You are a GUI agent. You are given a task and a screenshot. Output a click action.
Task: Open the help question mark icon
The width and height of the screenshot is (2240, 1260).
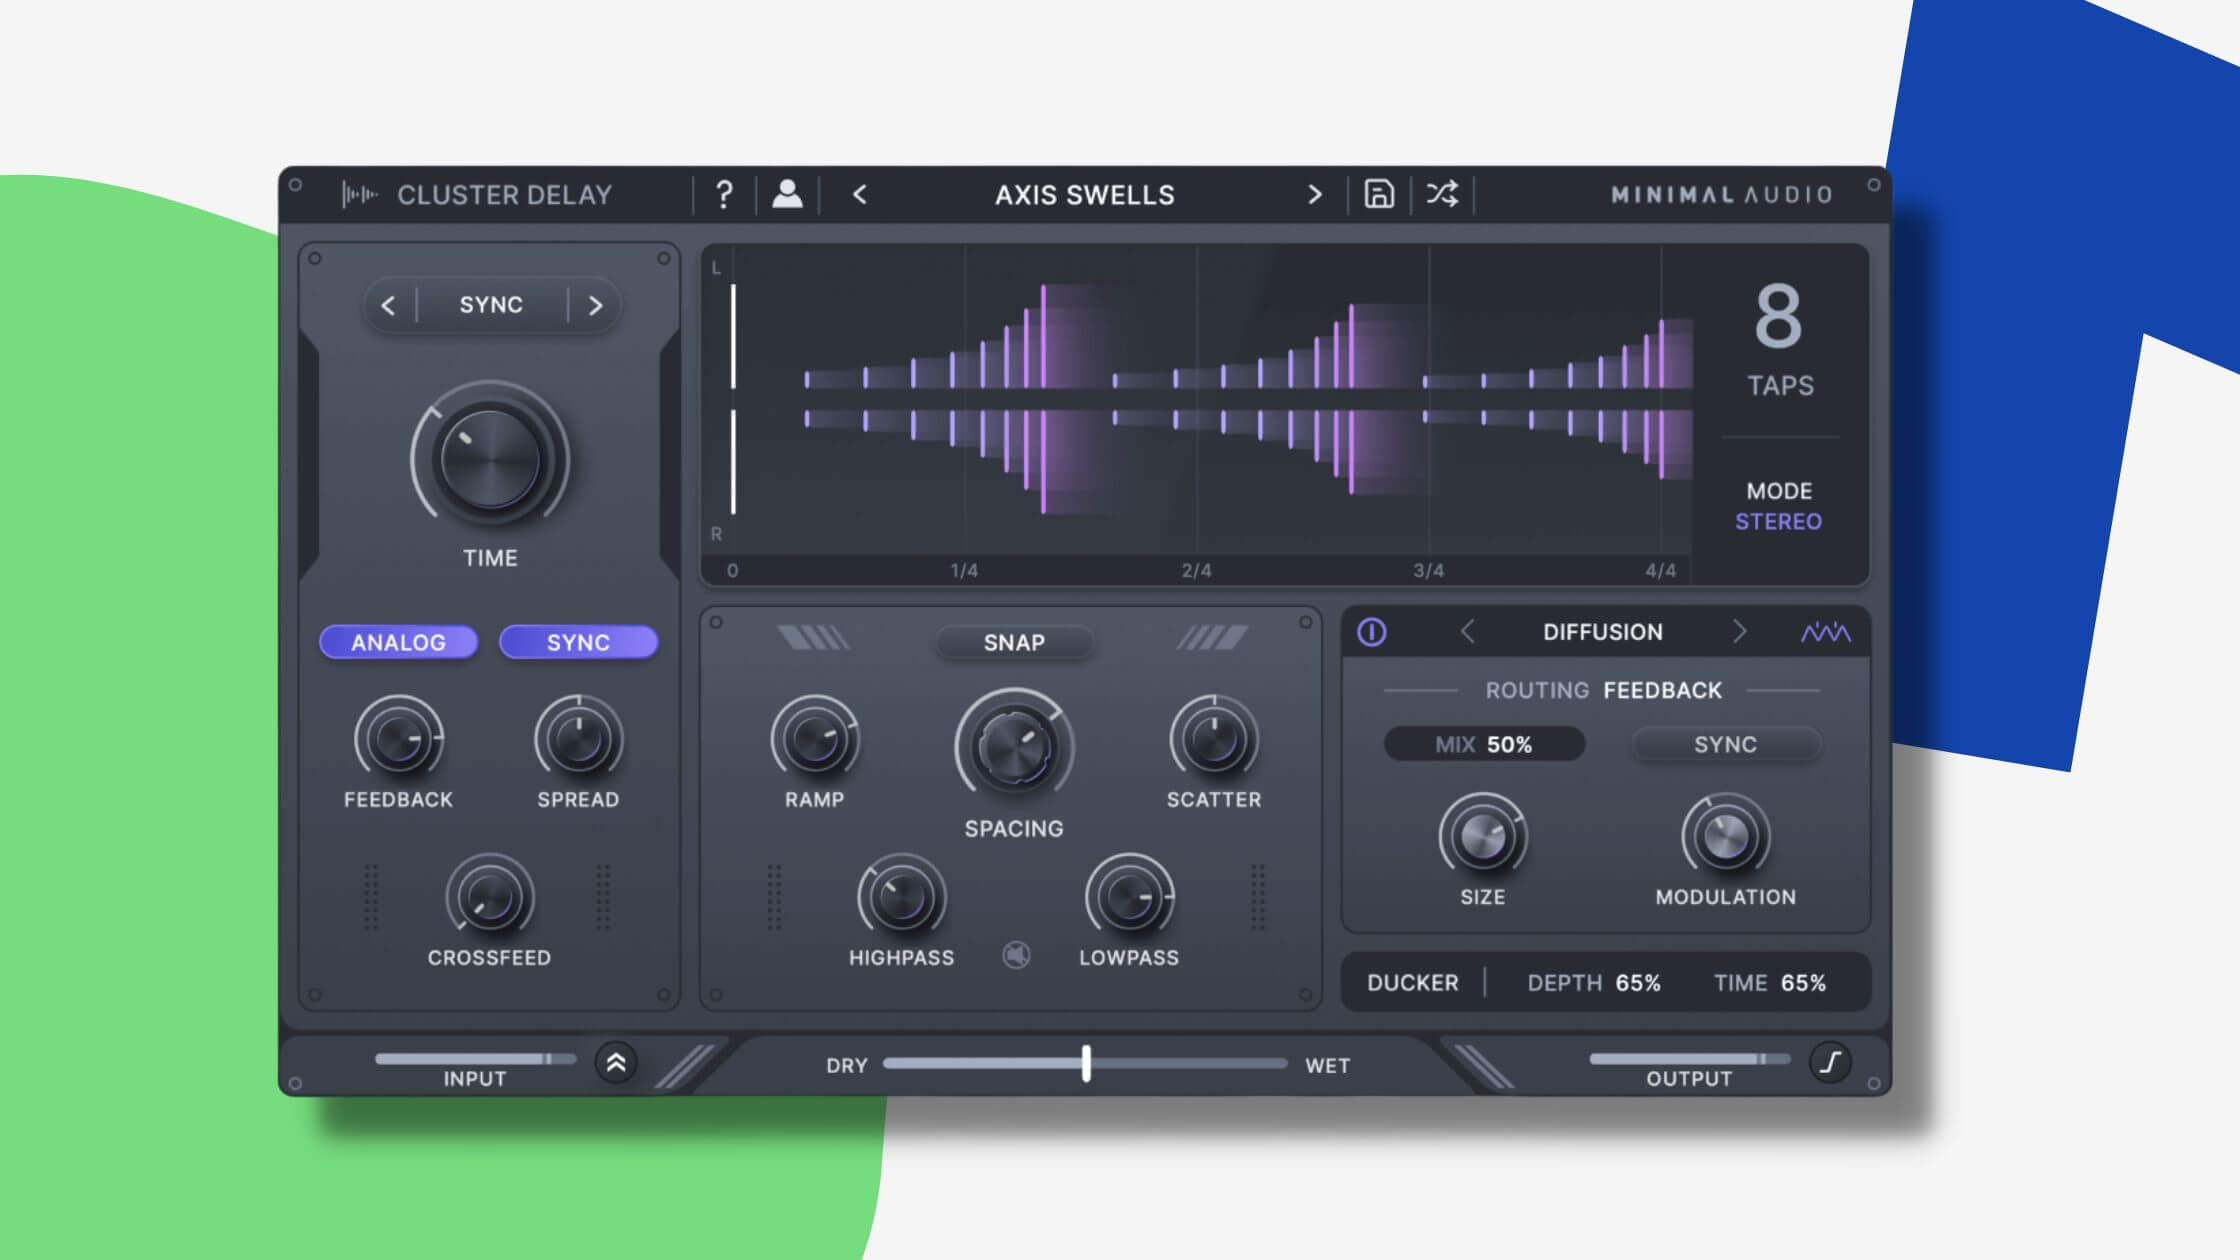(x=725, y=194)
